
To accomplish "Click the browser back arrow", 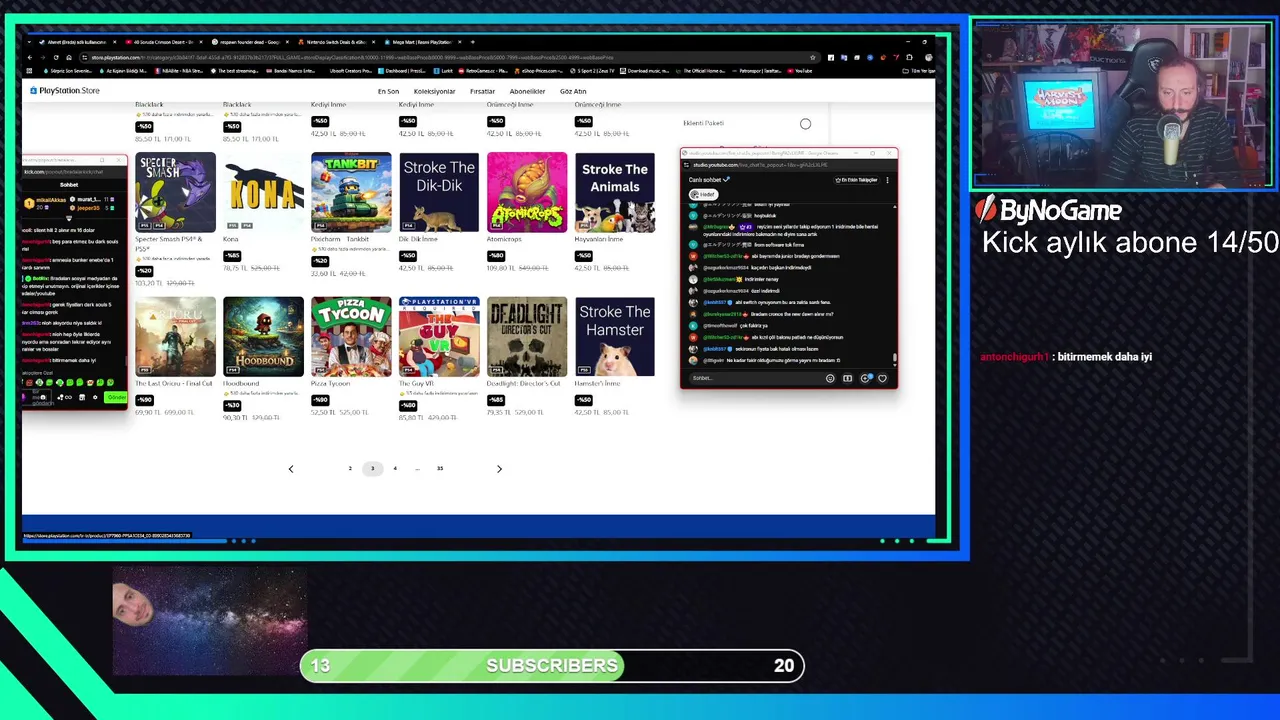I will [30, 57].
